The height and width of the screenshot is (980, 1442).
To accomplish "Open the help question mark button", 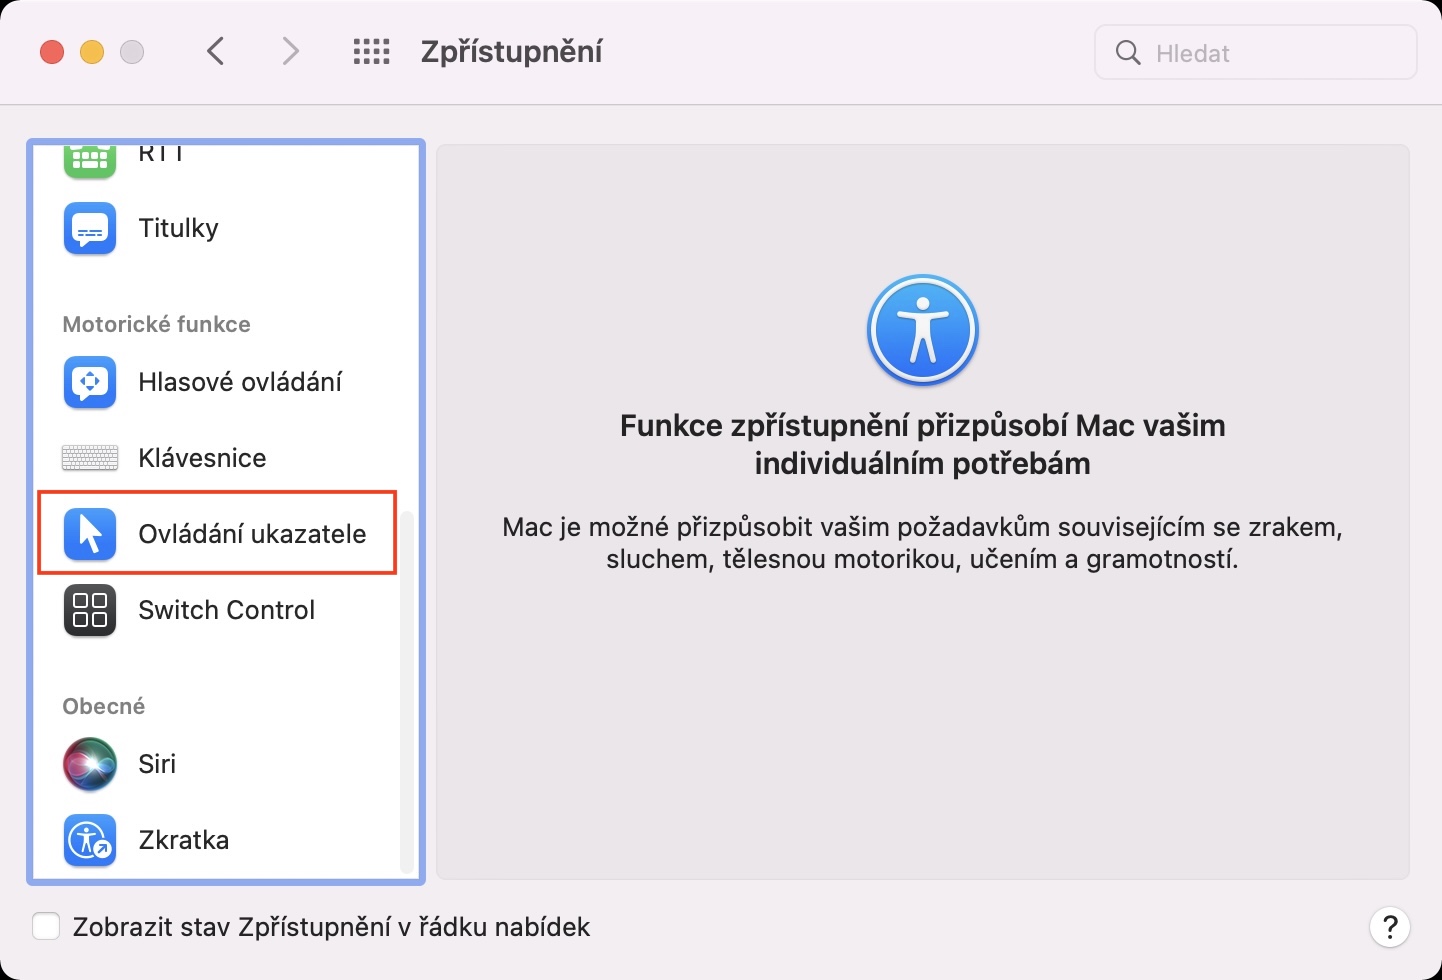I will tap(1389, 926).
